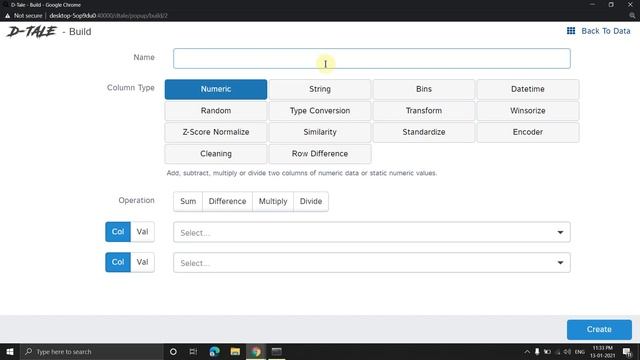Image resolution: width=640 pixels, height=360 pixels.
Task: Select the Standardize column type
Action: tap(424, 132)
